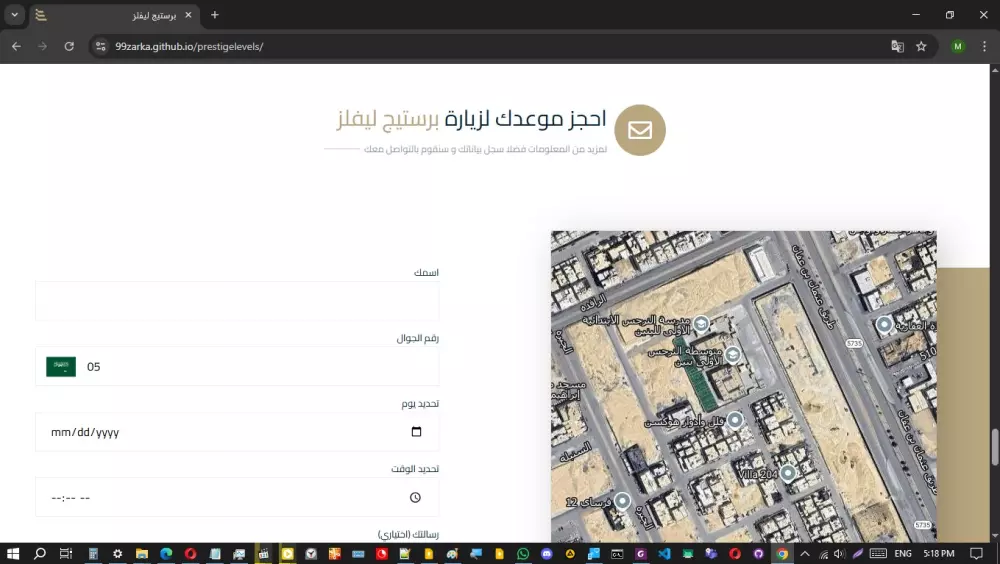Bookmark this page with the star
Screen dimensions: 1000x564
(x=921, y=47)
